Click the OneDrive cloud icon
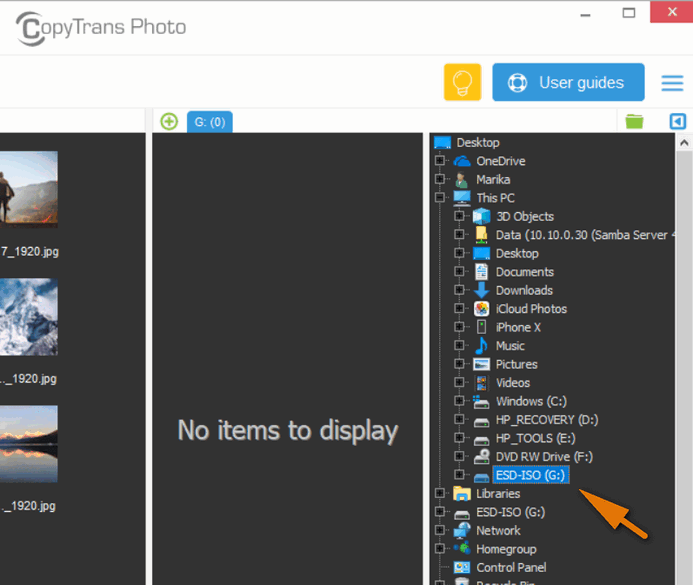Screen dimensions: 693x585 pos(461,161)
